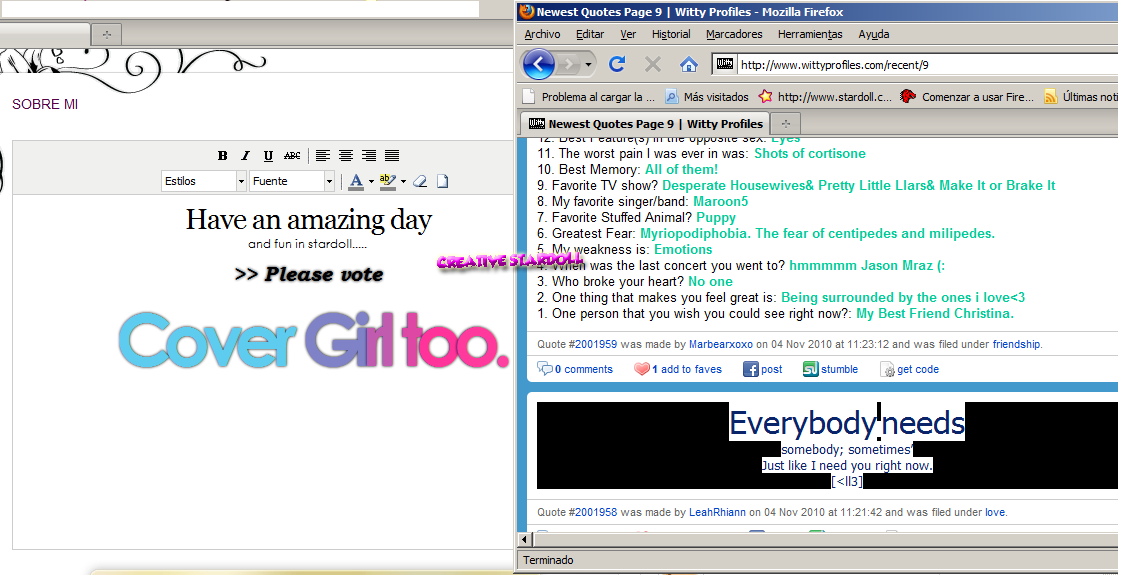
Task: Toggle bold formatting in the Stardoll editor
Action: pyautogui.click(x=223, y=156)
